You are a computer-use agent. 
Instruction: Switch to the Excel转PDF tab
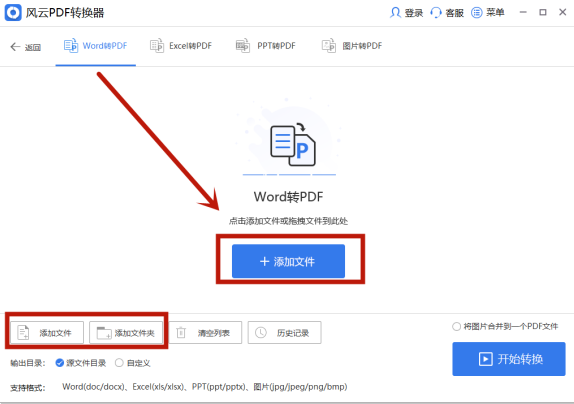(181, 46)
